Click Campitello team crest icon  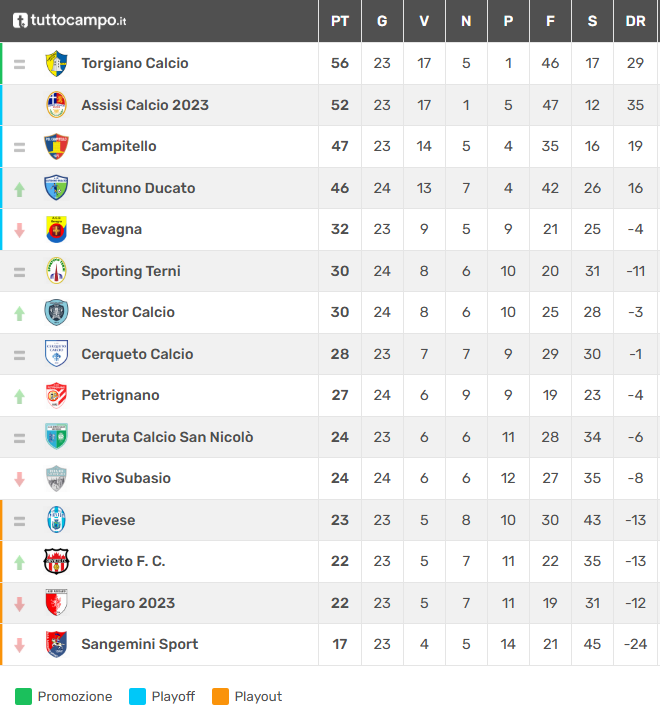pyautogui.click(x=56, y=146)
